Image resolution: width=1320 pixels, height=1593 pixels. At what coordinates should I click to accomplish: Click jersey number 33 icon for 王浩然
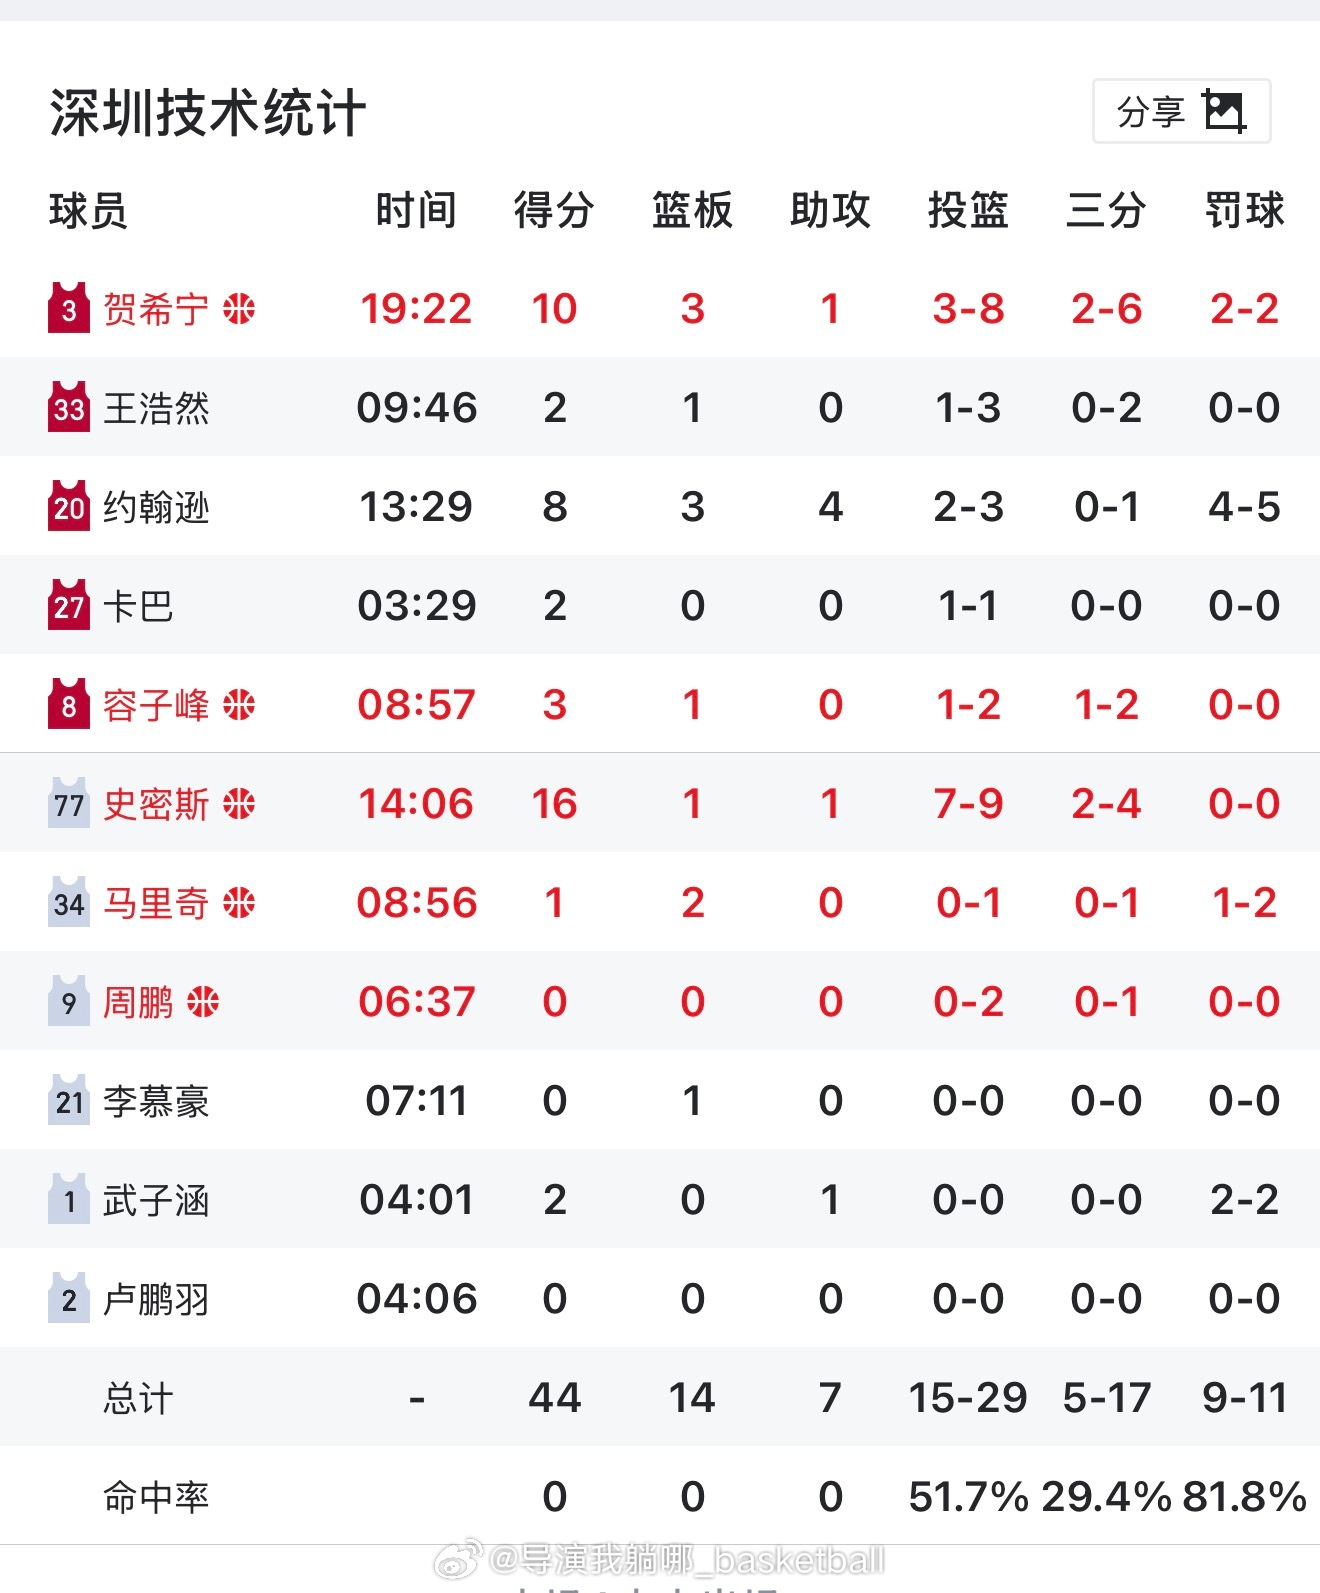tap(68, 408)
